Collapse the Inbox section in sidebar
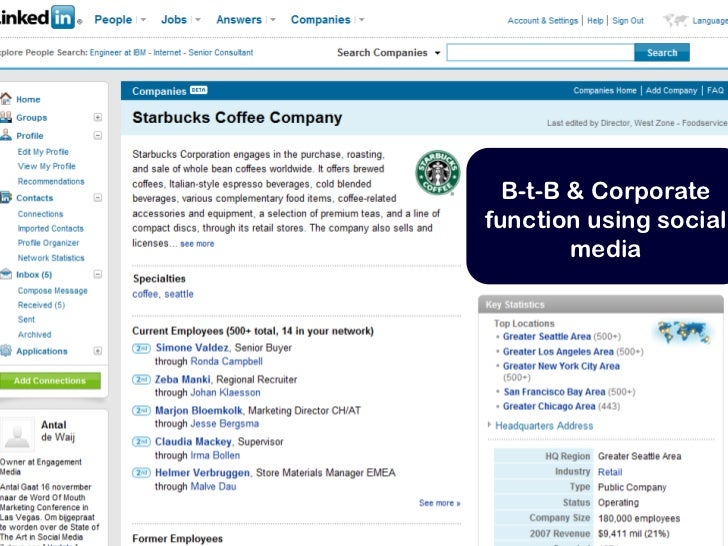728x546 pixels. click(98, 274)
